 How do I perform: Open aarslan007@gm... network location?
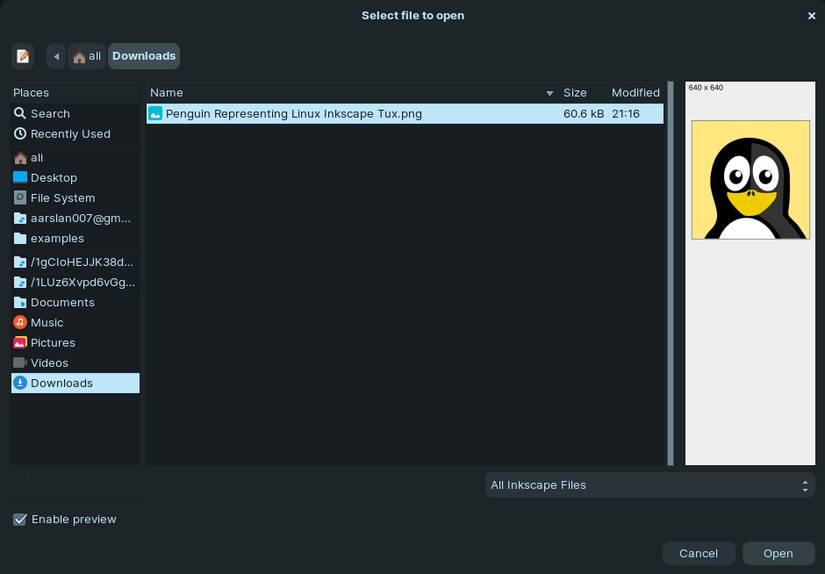coord(75,218)
